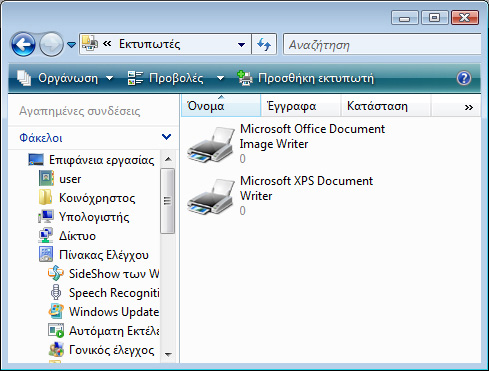Show more columns with » chevron
The image size is (489, 371).
469,107
